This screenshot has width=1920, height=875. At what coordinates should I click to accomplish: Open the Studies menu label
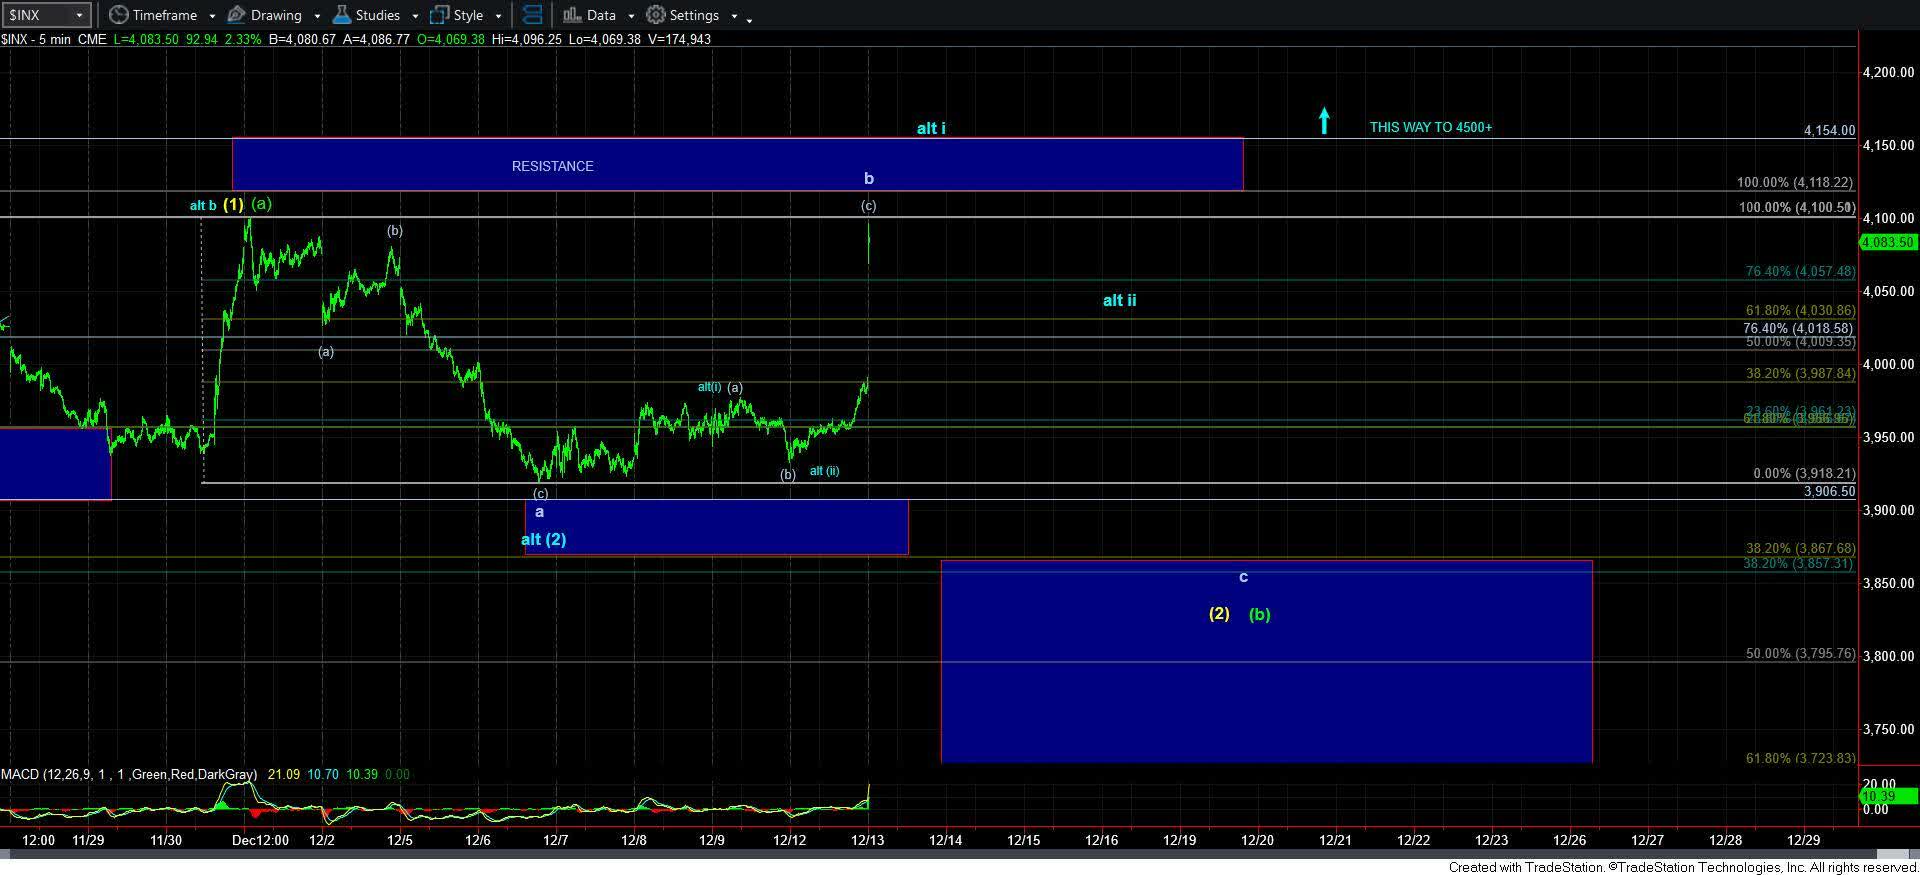point(377,15)
